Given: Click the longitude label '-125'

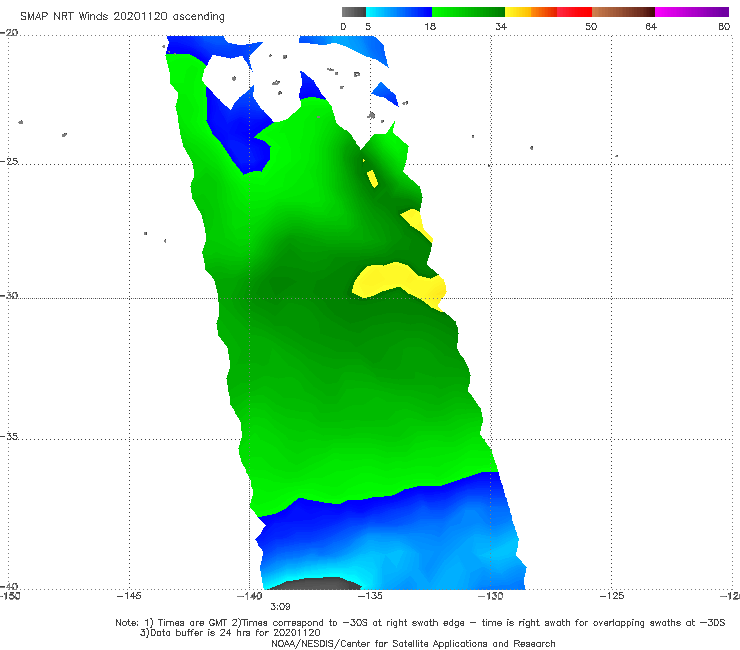Looking at the screenshot, I should click(x=612, y=596).
